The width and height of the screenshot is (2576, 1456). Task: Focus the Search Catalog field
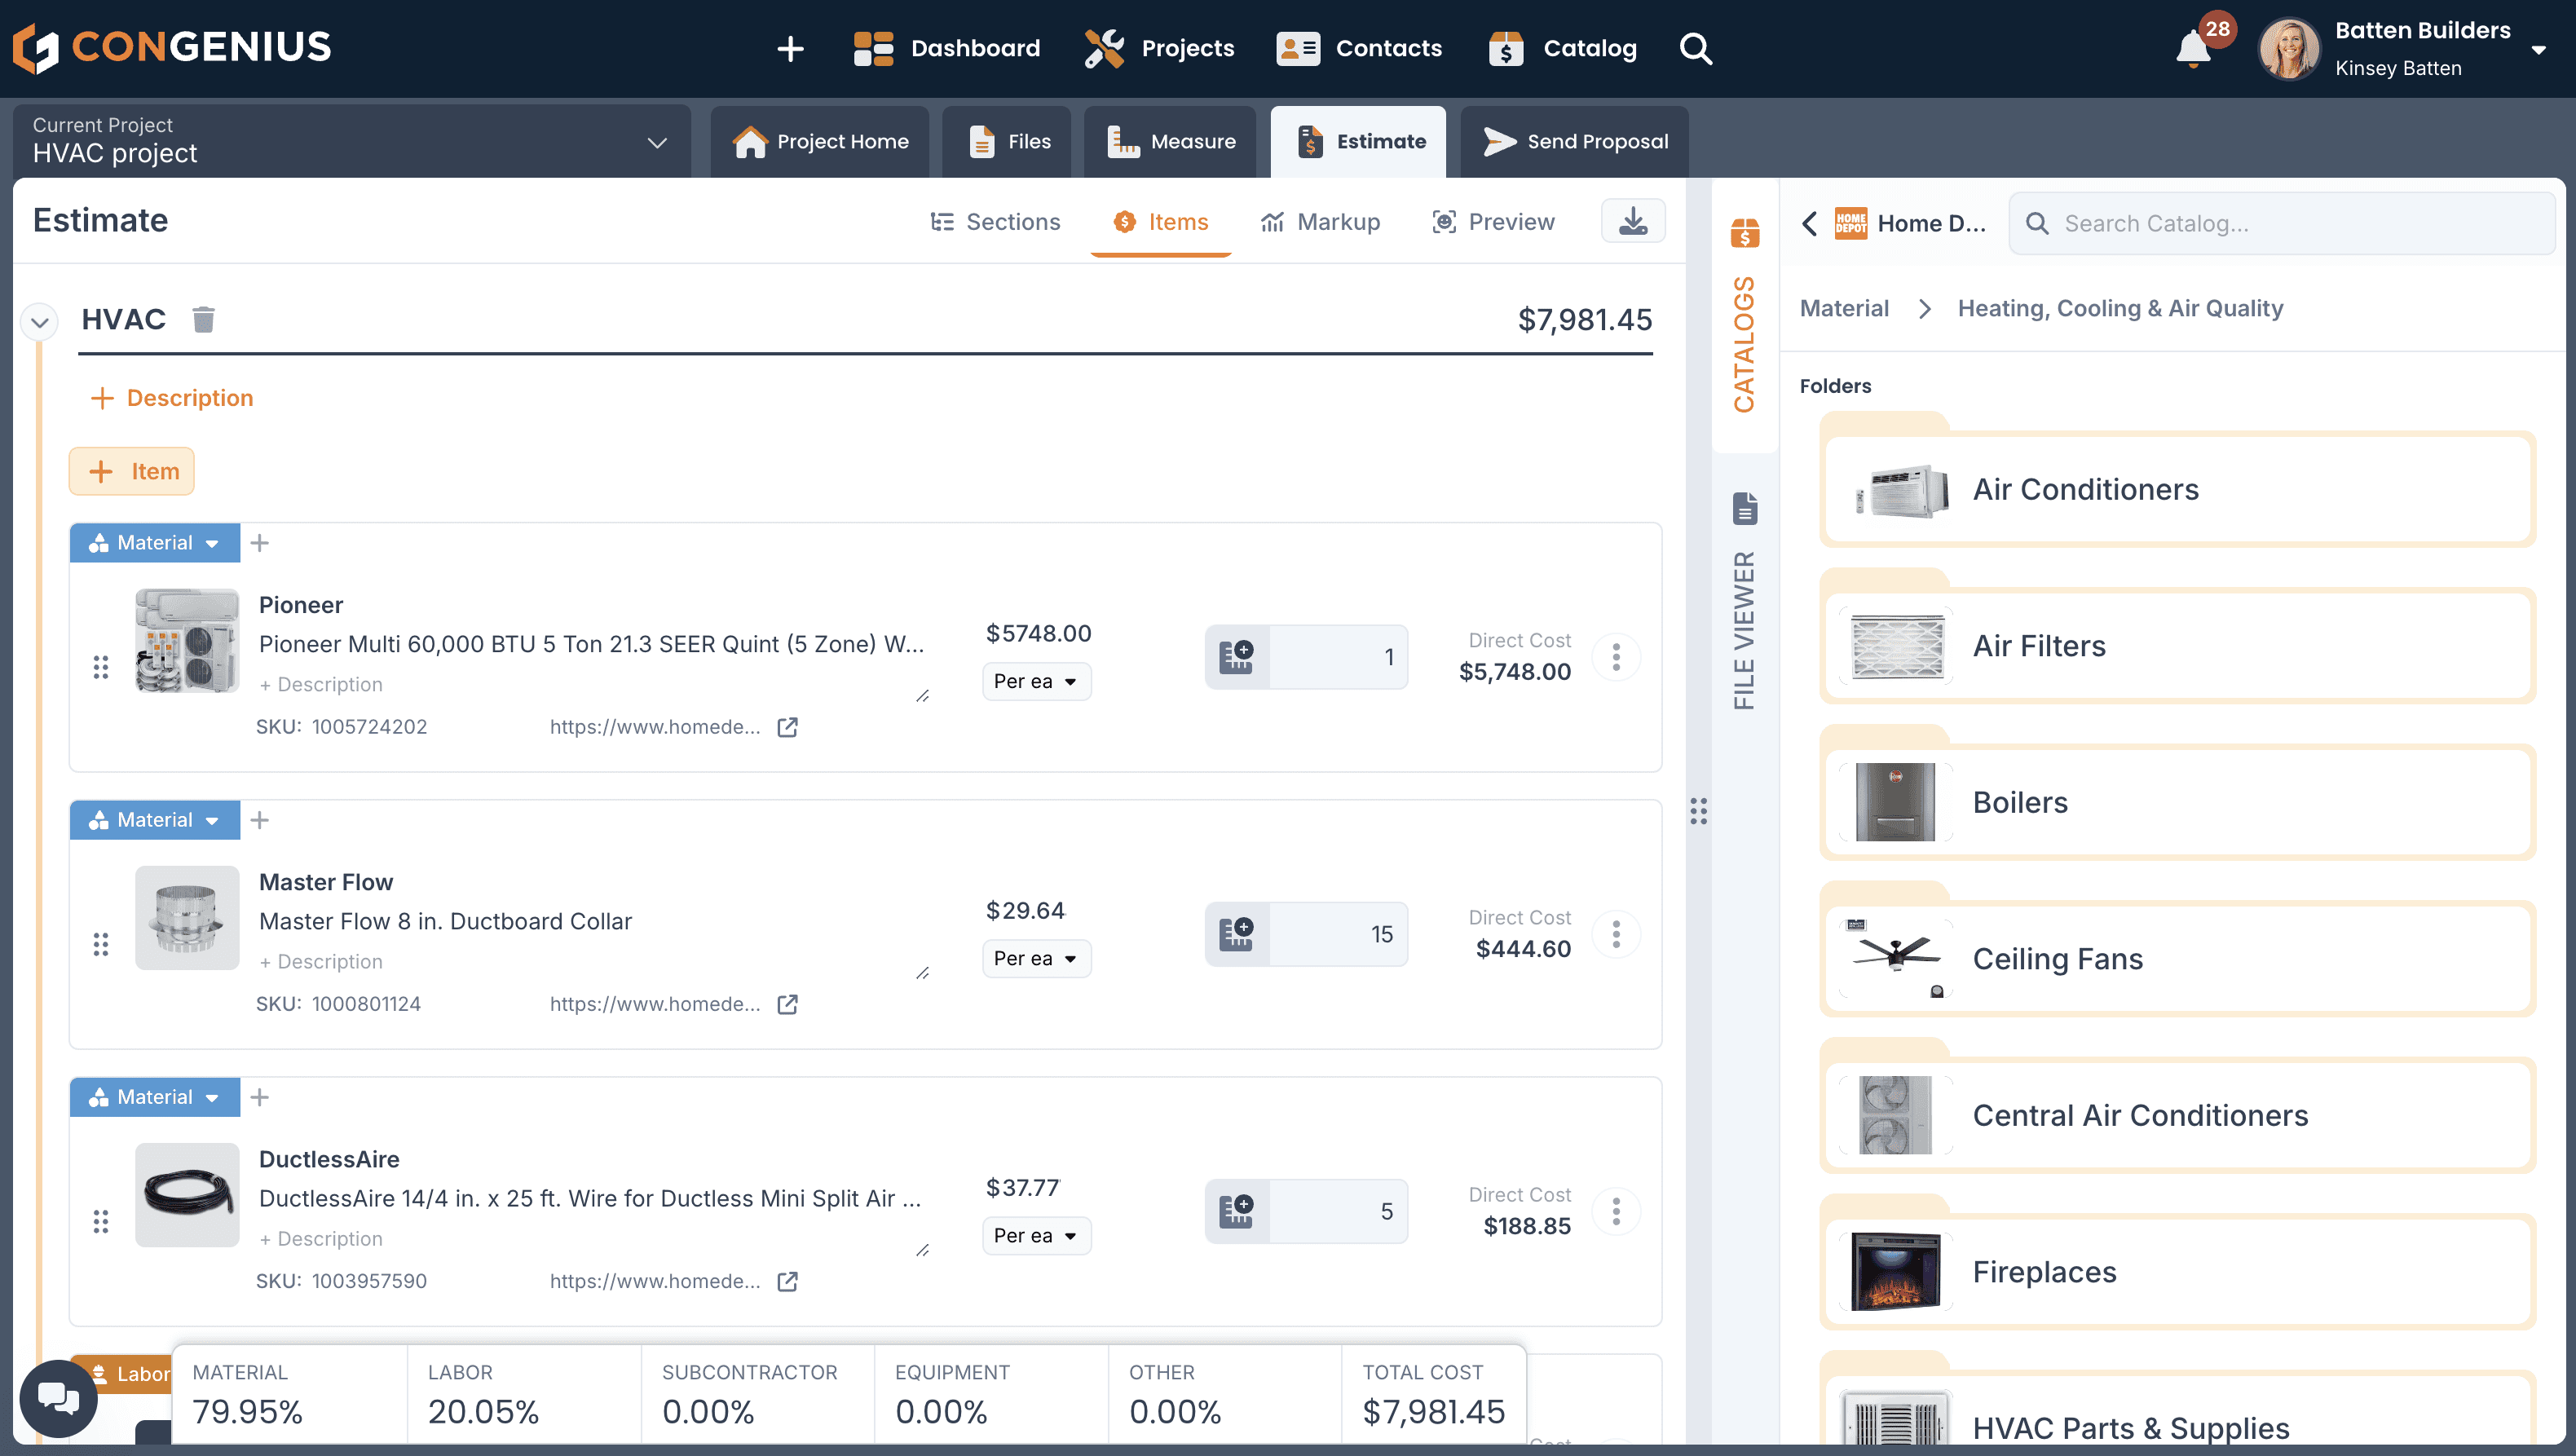click(2282, 223)
